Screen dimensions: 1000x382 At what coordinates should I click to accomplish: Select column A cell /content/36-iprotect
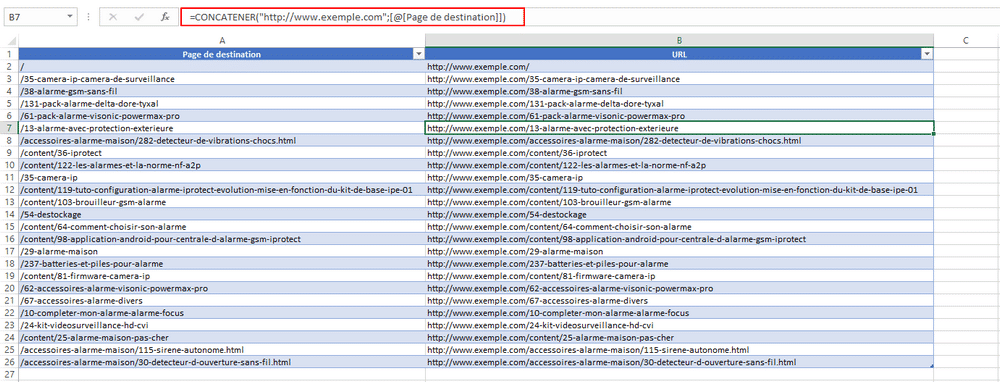click(221, 153)
